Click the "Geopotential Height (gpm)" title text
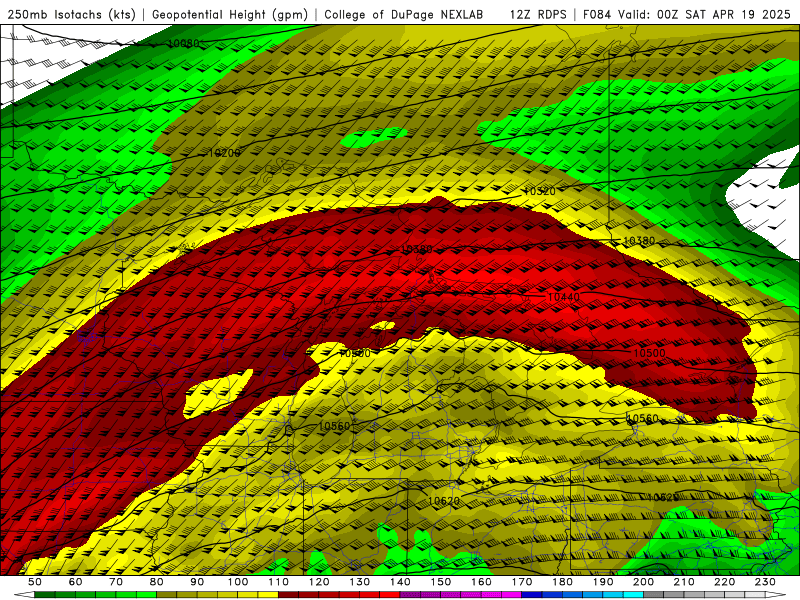Viewport: 800px width, 600px height. [x=230, y=14]
